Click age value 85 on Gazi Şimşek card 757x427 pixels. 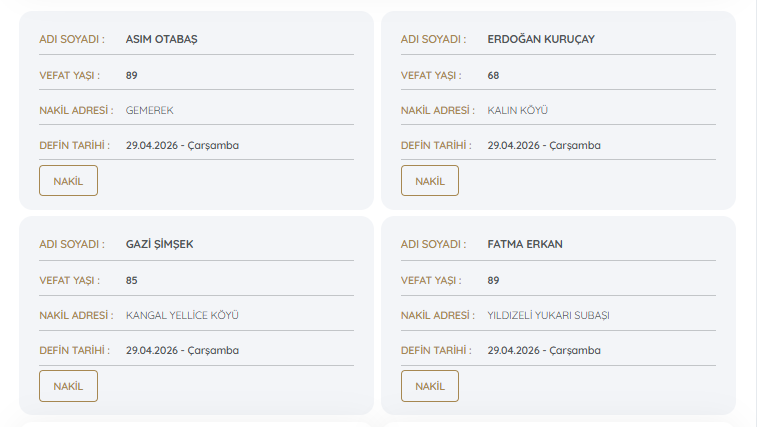(x=132, y=280)
